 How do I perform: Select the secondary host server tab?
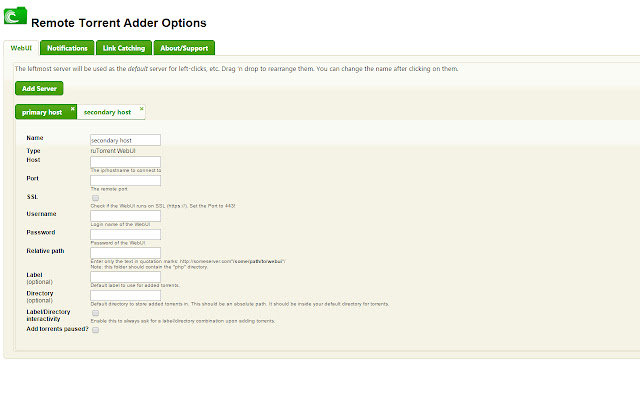pyautogui.click(x=107, y=112)
